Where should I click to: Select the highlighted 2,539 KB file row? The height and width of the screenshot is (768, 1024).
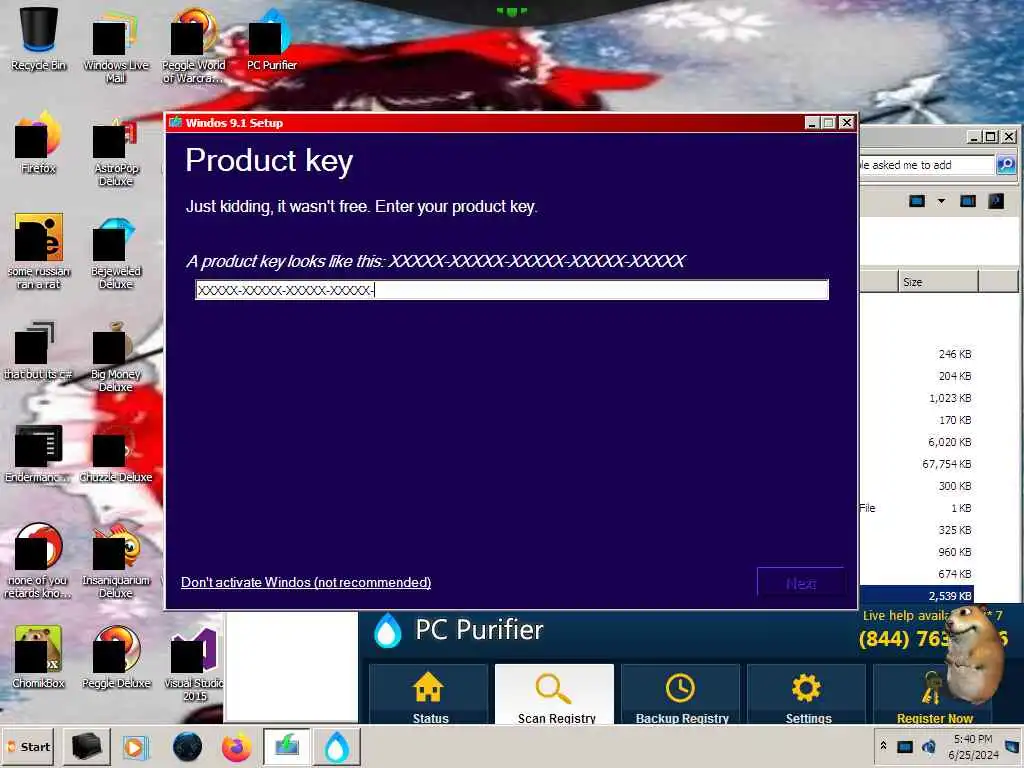point(917,596)
